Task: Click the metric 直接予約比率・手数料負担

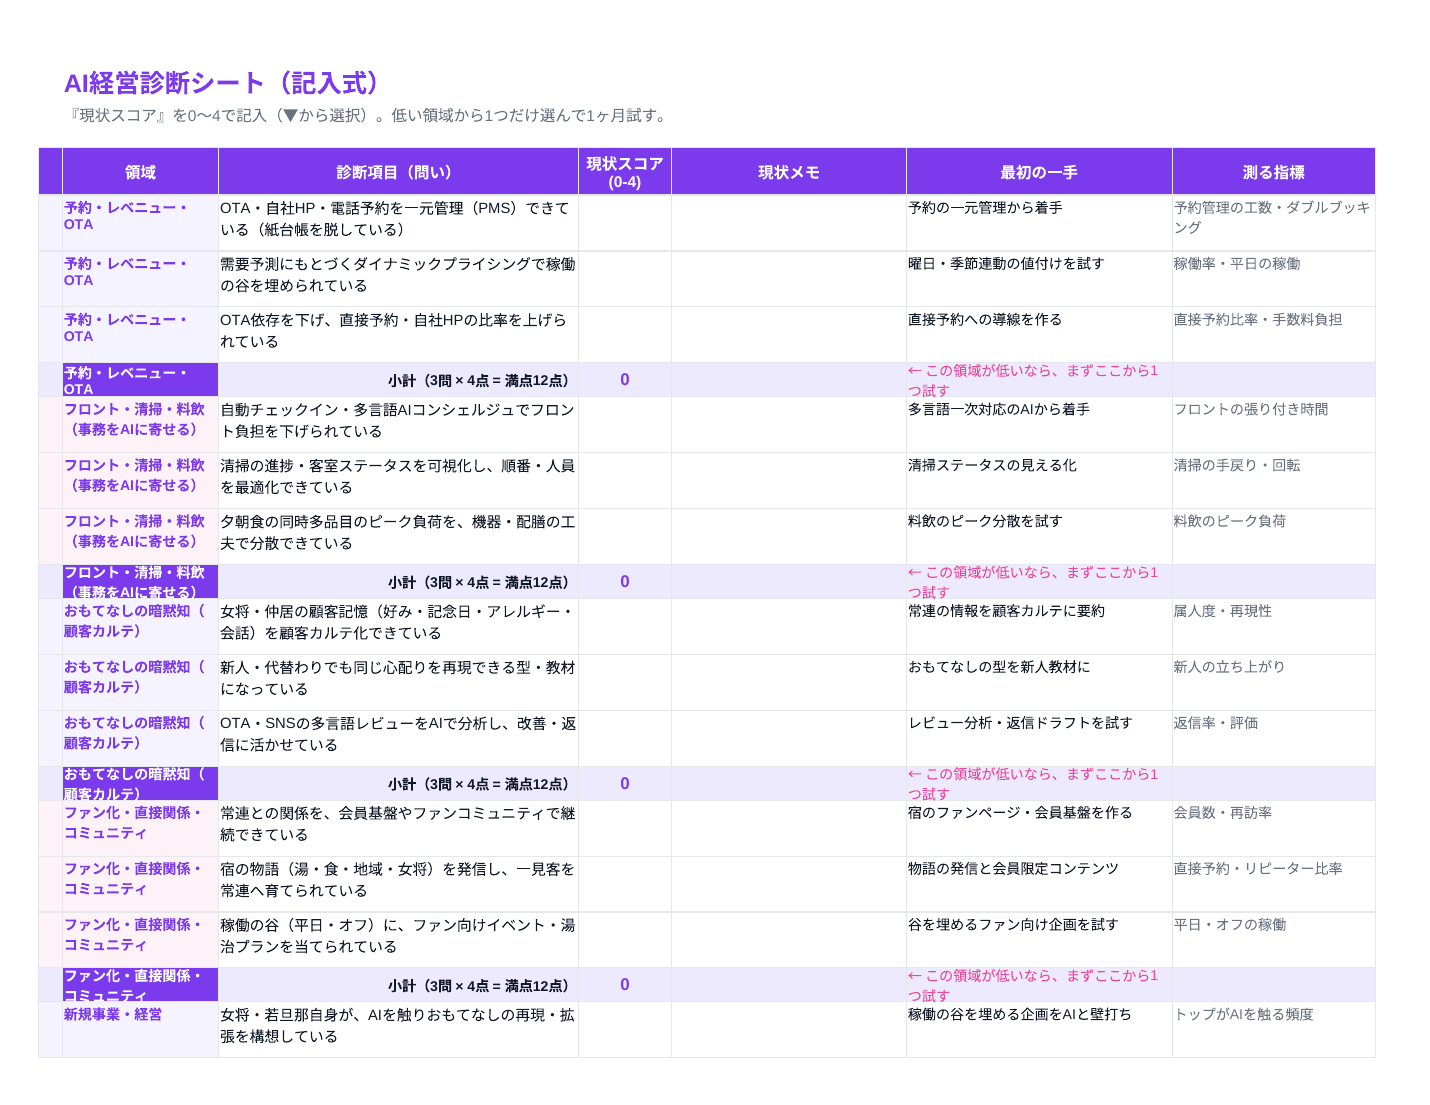Action: tap(1273, 334)
